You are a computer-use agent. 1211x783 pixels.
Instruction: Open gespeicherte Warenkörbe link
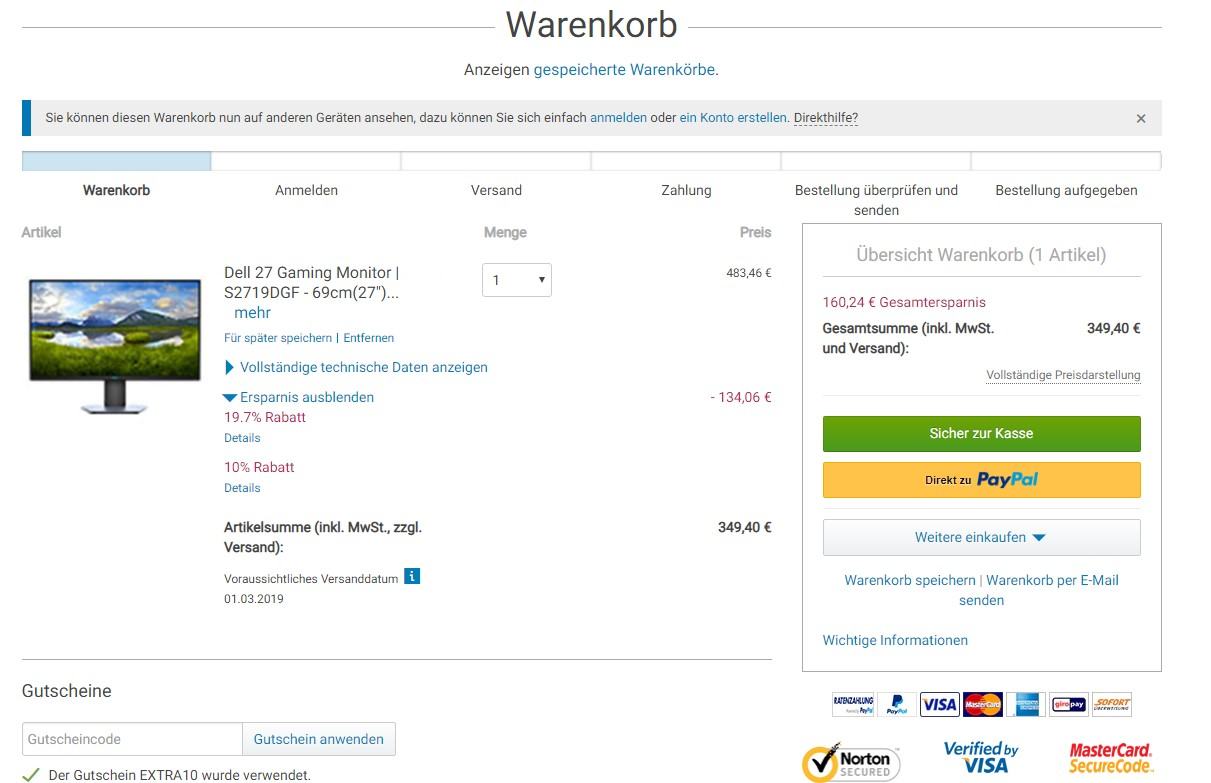coord(624,70)
